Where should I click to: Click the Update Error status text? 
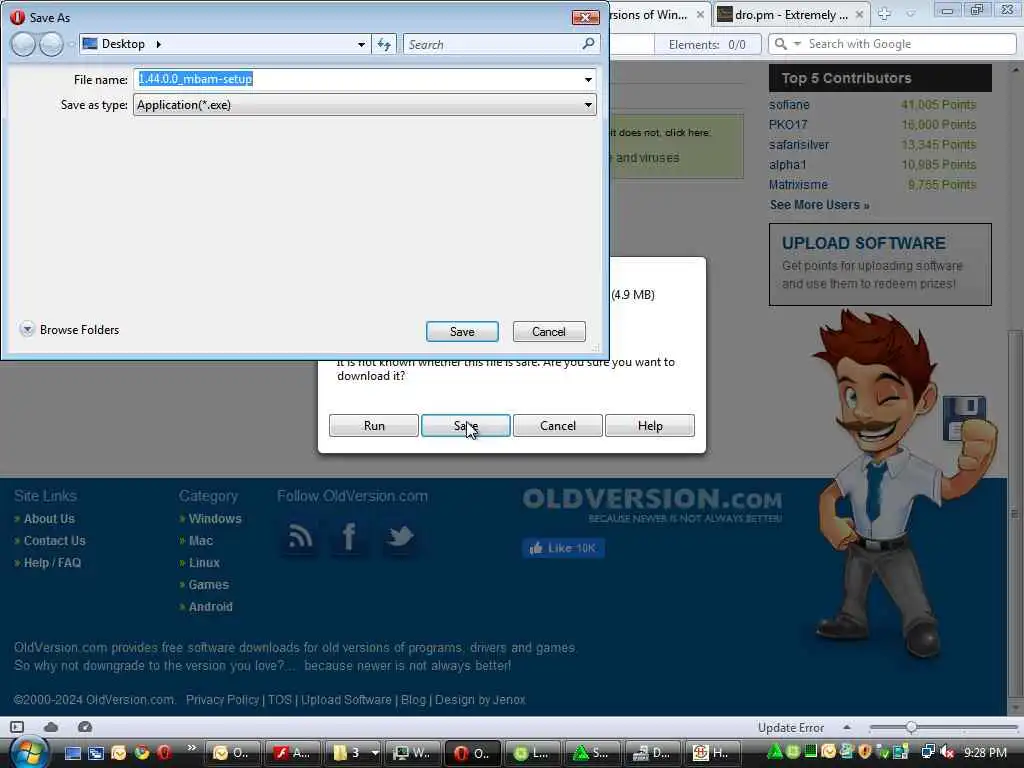point(791,728)
